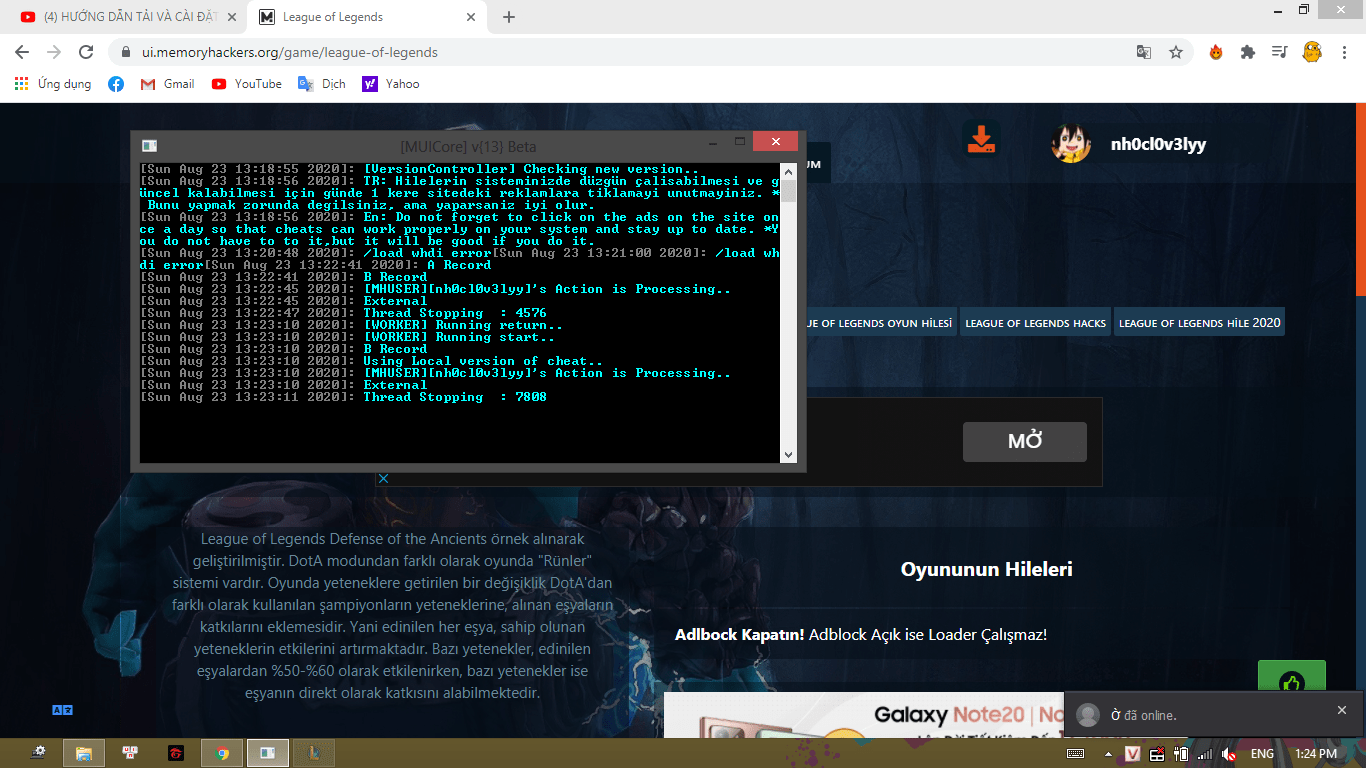Click the MUICore v(13) Beta title bar
This screenshot has height=768, width=1366.
pyautogui.click(x=467, y=146)
